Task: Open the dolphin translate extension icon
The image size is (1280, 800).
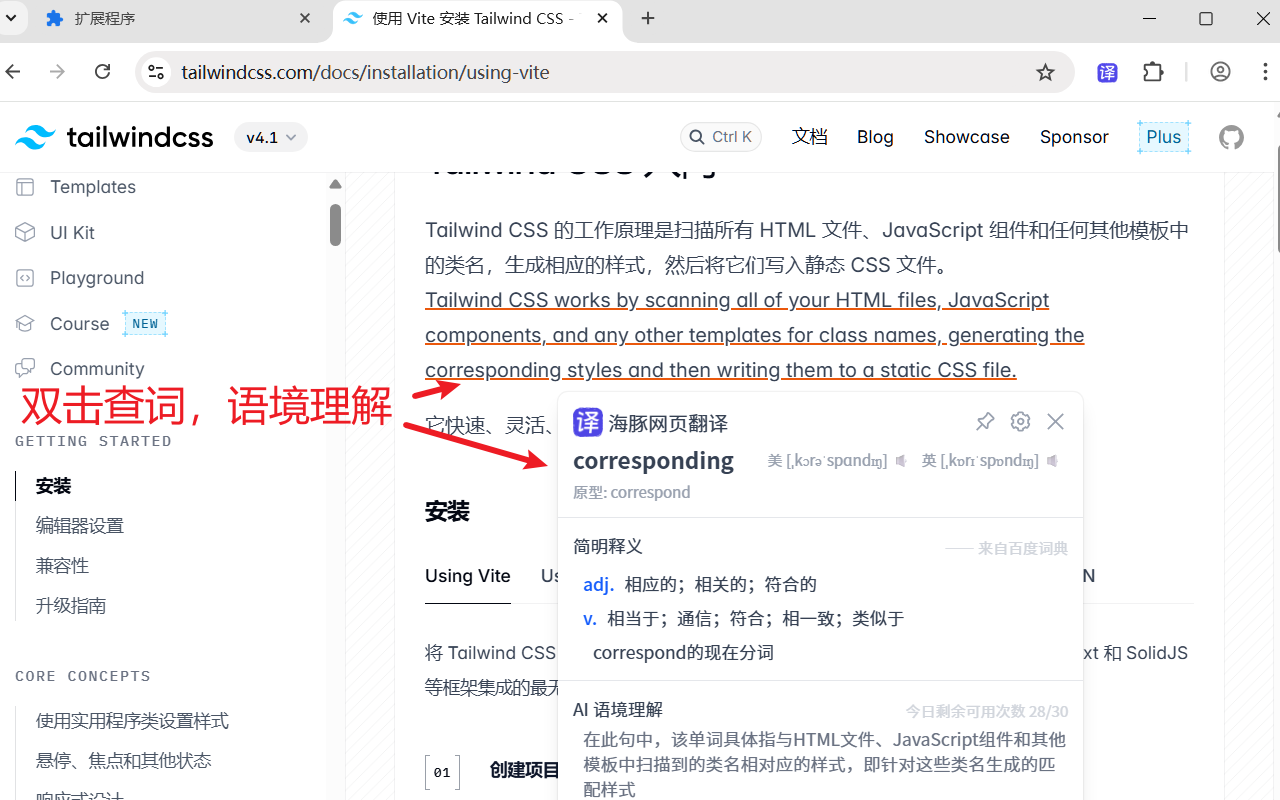Action: [x=1107, y=72]
